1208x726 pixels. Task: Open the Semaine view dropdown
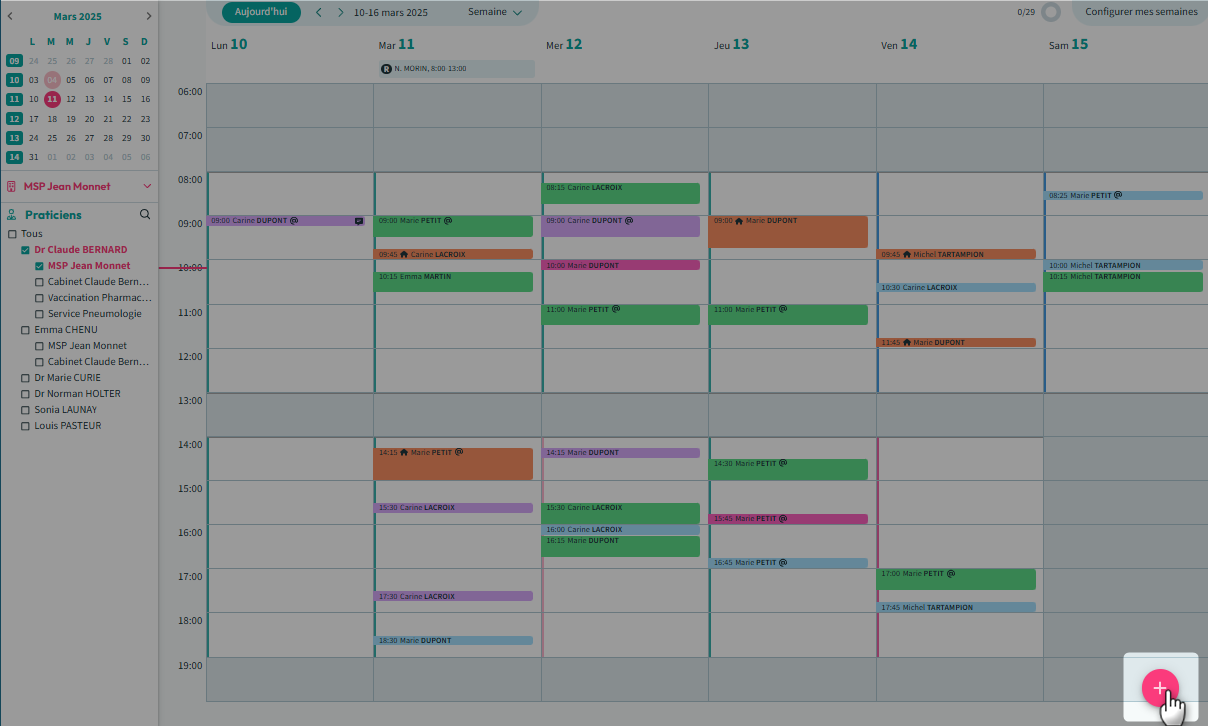[x=495, y=13]
